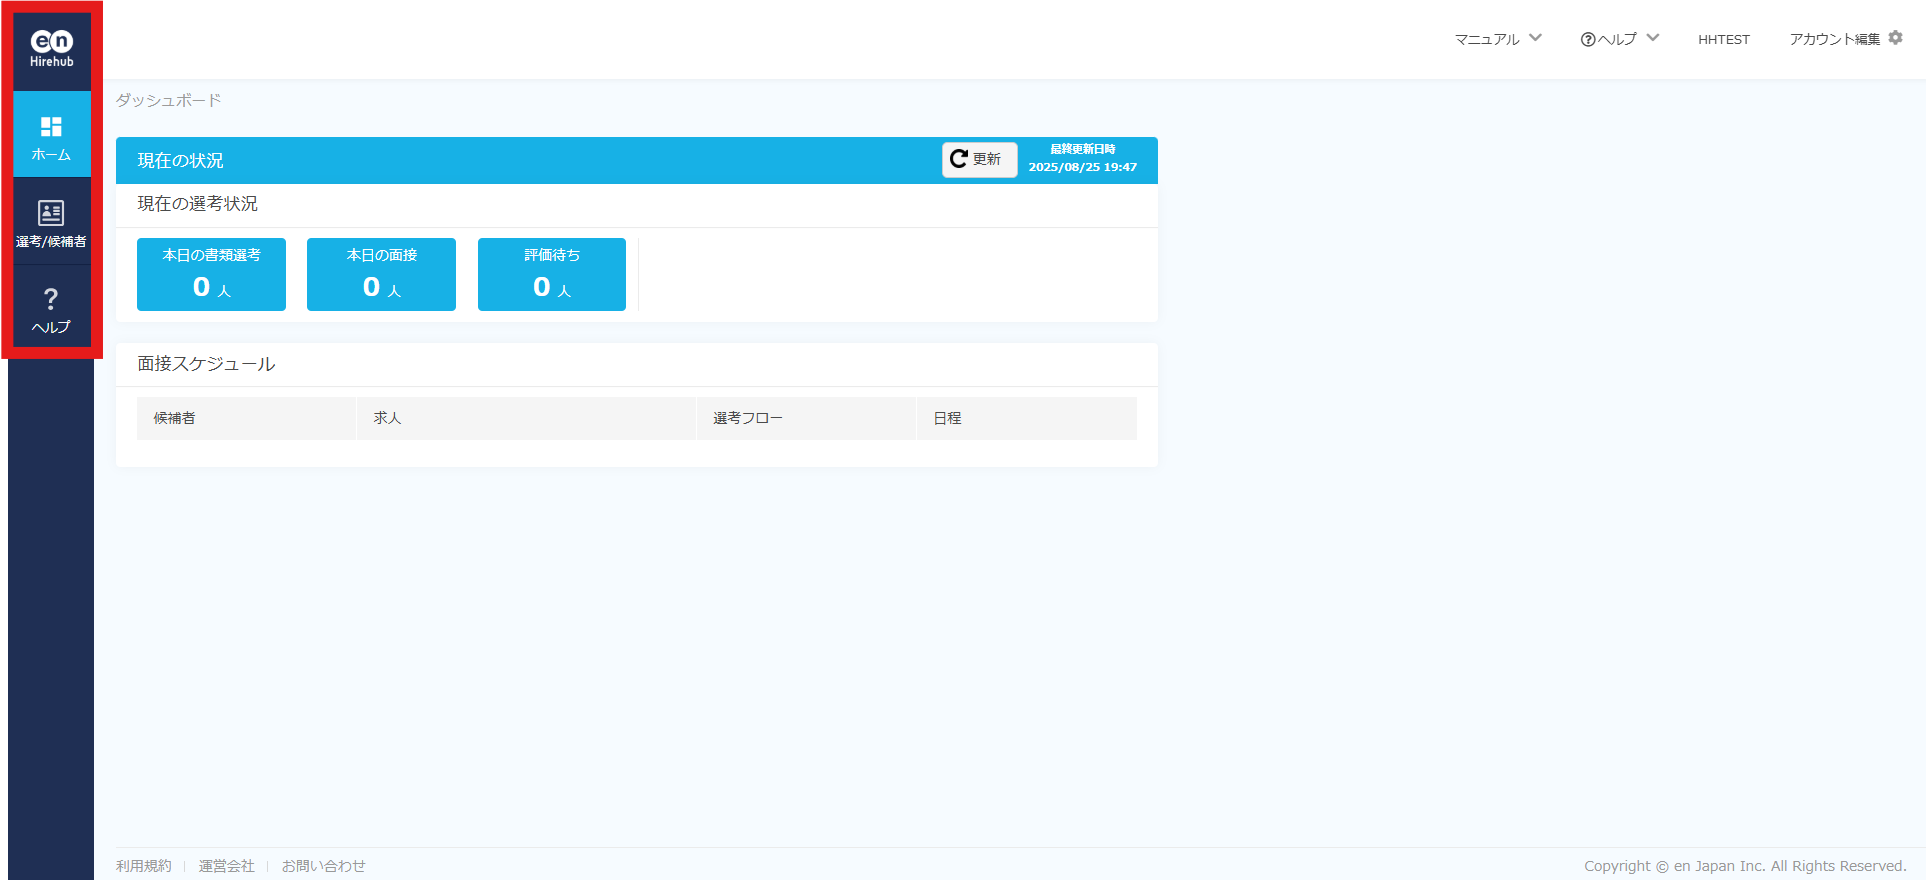Open the 利用規約 footer link
Screen dimensions: 1926x880
point(143,866)
